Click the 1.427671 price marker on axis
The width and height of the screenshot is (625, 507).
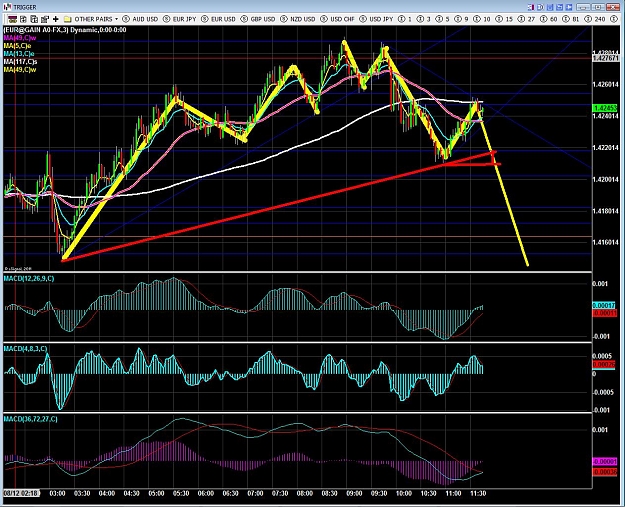(x=605, y=58)
